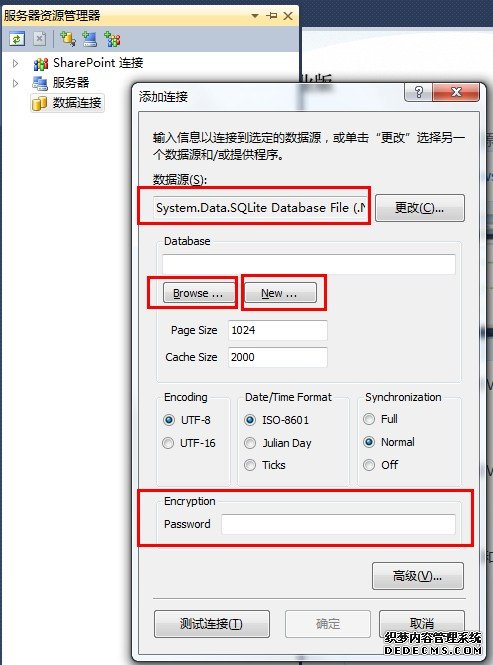Screen dimensions: 493x665
Task: Expand the SharePoint 连接 tree node
Action: point(16,64)
